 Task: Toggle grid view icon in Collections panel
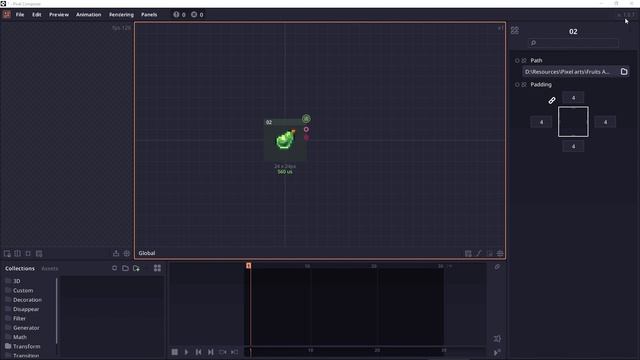tap(157, 268)
